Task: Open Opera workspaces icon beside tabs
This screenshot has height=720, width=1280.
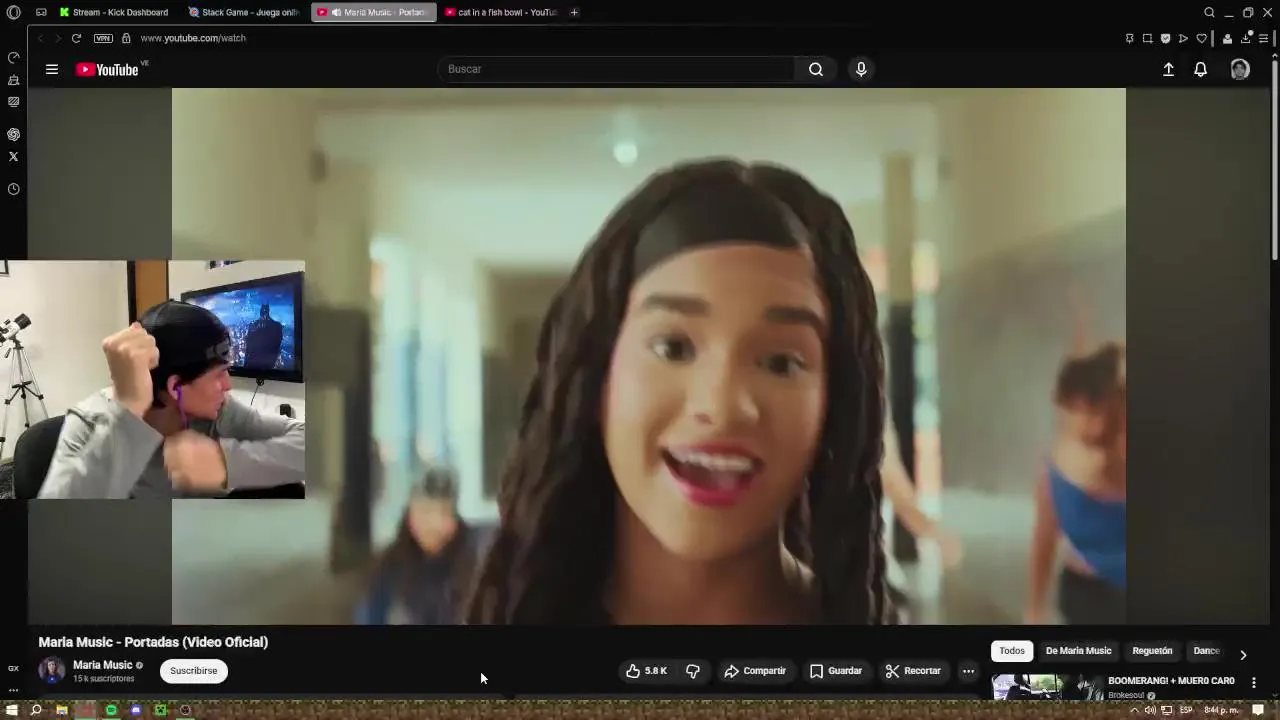Action: [x=41, y=12]
